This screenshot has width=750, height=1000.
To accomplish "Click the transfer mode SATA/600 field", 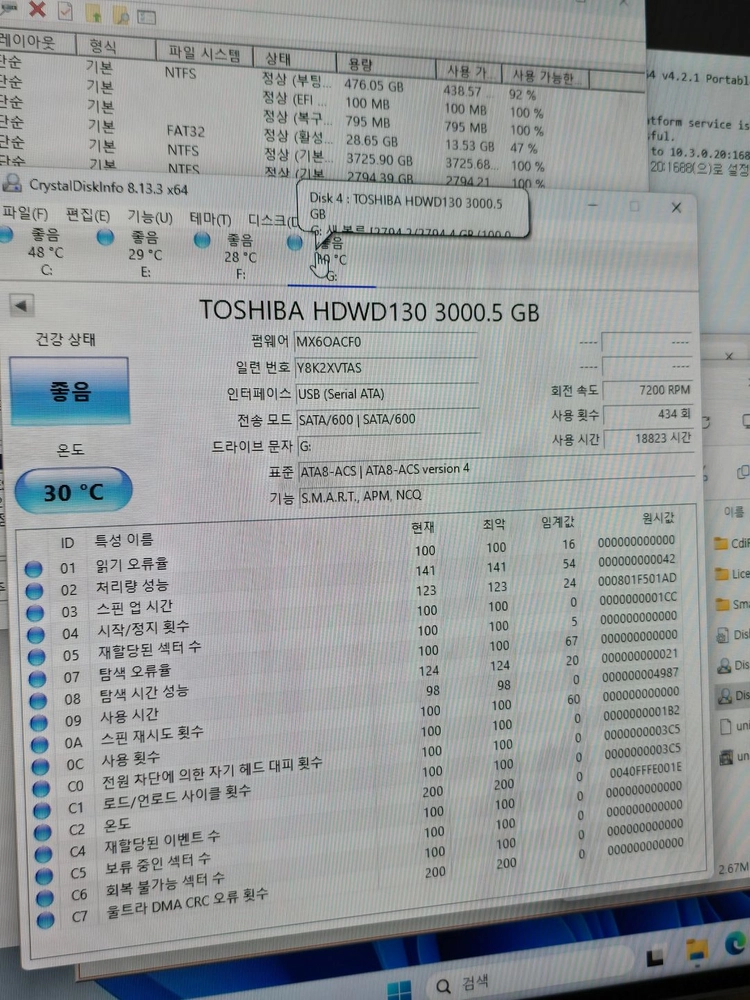I will [388, 419].
